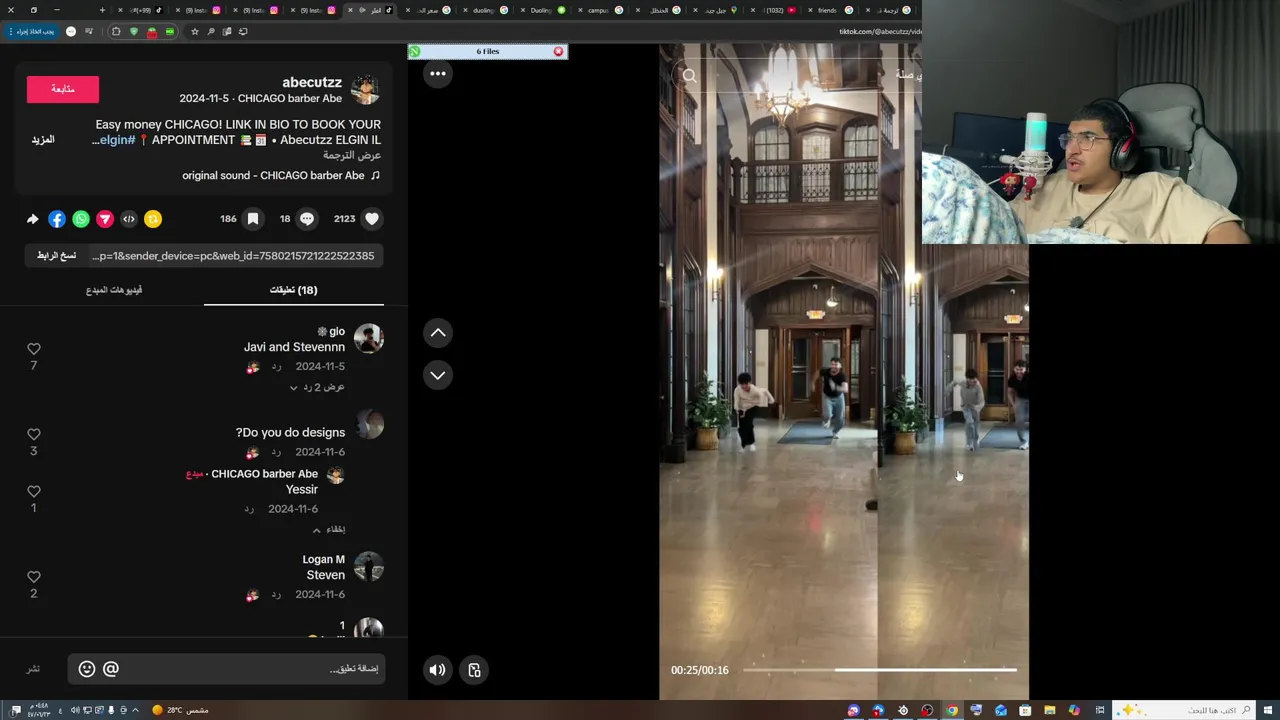Open gio's commenter avatar

[369, 338]
